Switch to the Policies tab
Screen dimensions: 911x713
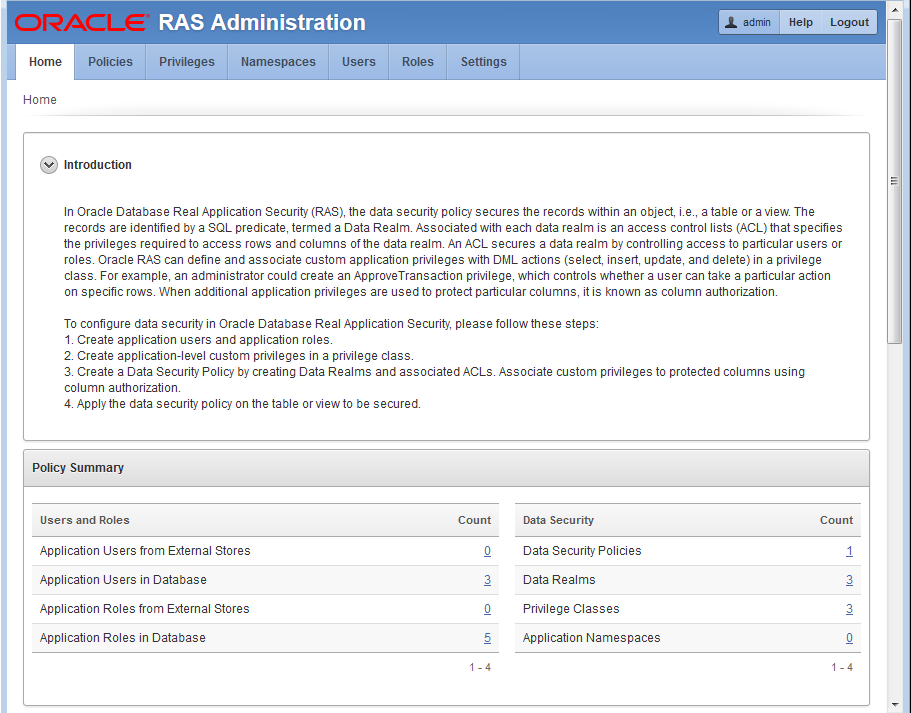tap(110, 62)
